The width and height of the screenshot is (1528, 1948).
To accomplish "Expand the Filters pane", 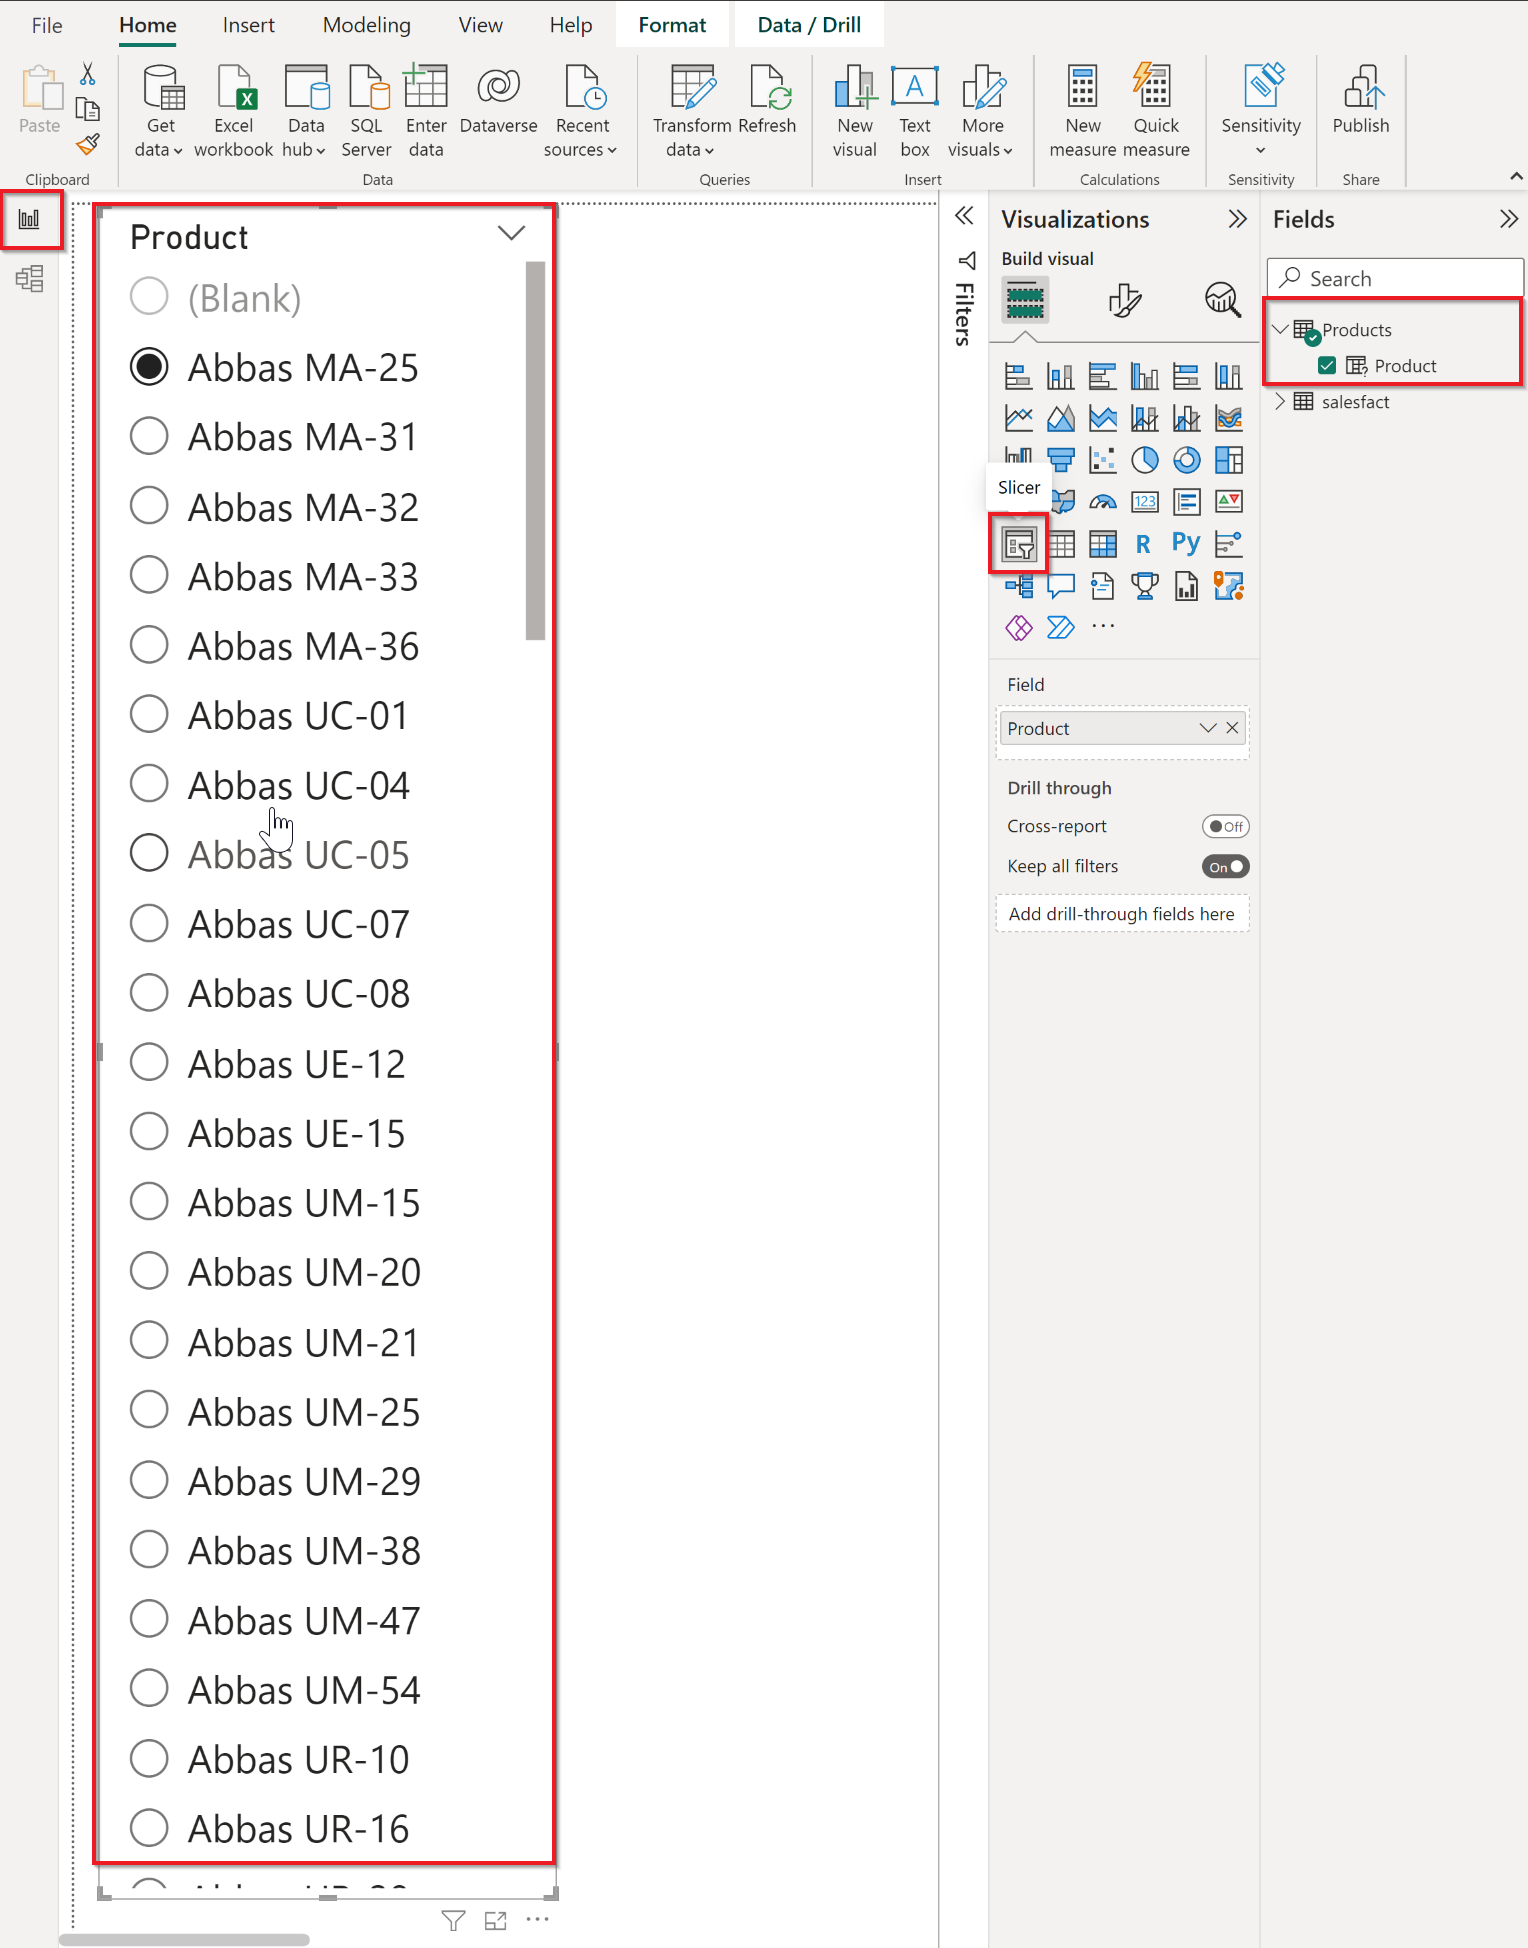I will click(964, 216).
